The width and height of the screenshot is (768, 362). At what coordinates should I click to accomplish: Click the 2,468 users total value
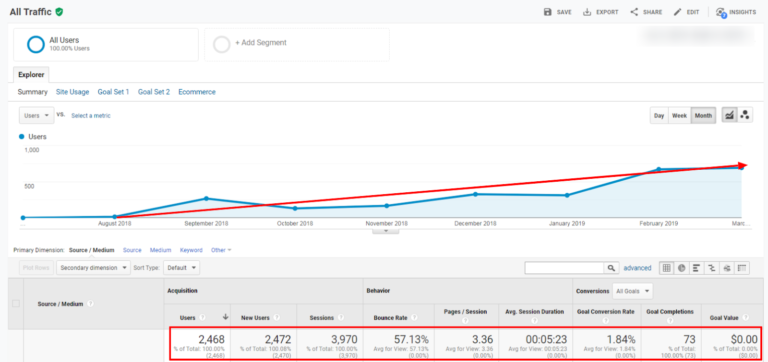(x=211, y=339)
